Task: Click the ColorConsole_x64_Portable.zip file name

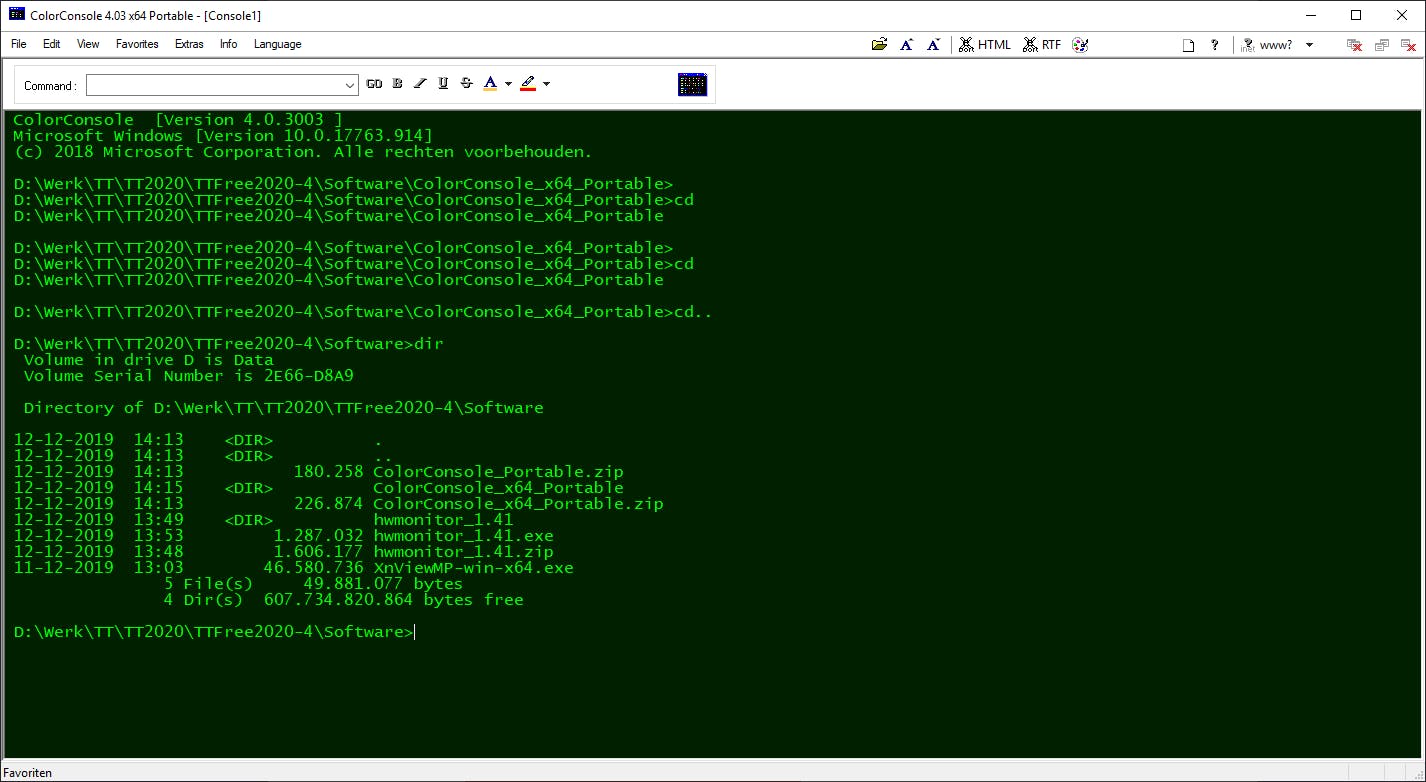Action: tap(518, 504)
